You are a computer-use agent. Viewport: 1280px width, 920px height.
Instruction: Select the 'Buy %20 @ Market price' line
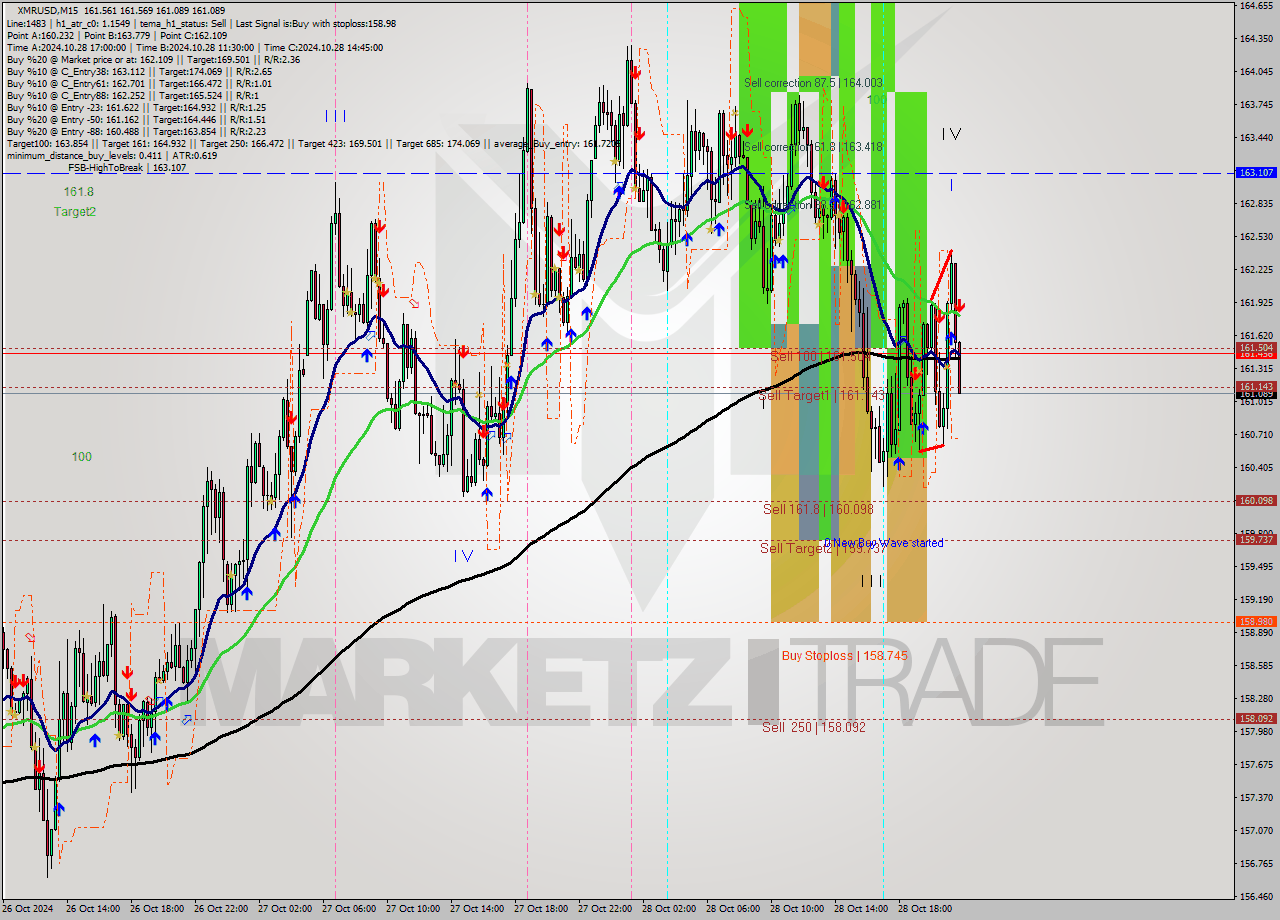153,59
